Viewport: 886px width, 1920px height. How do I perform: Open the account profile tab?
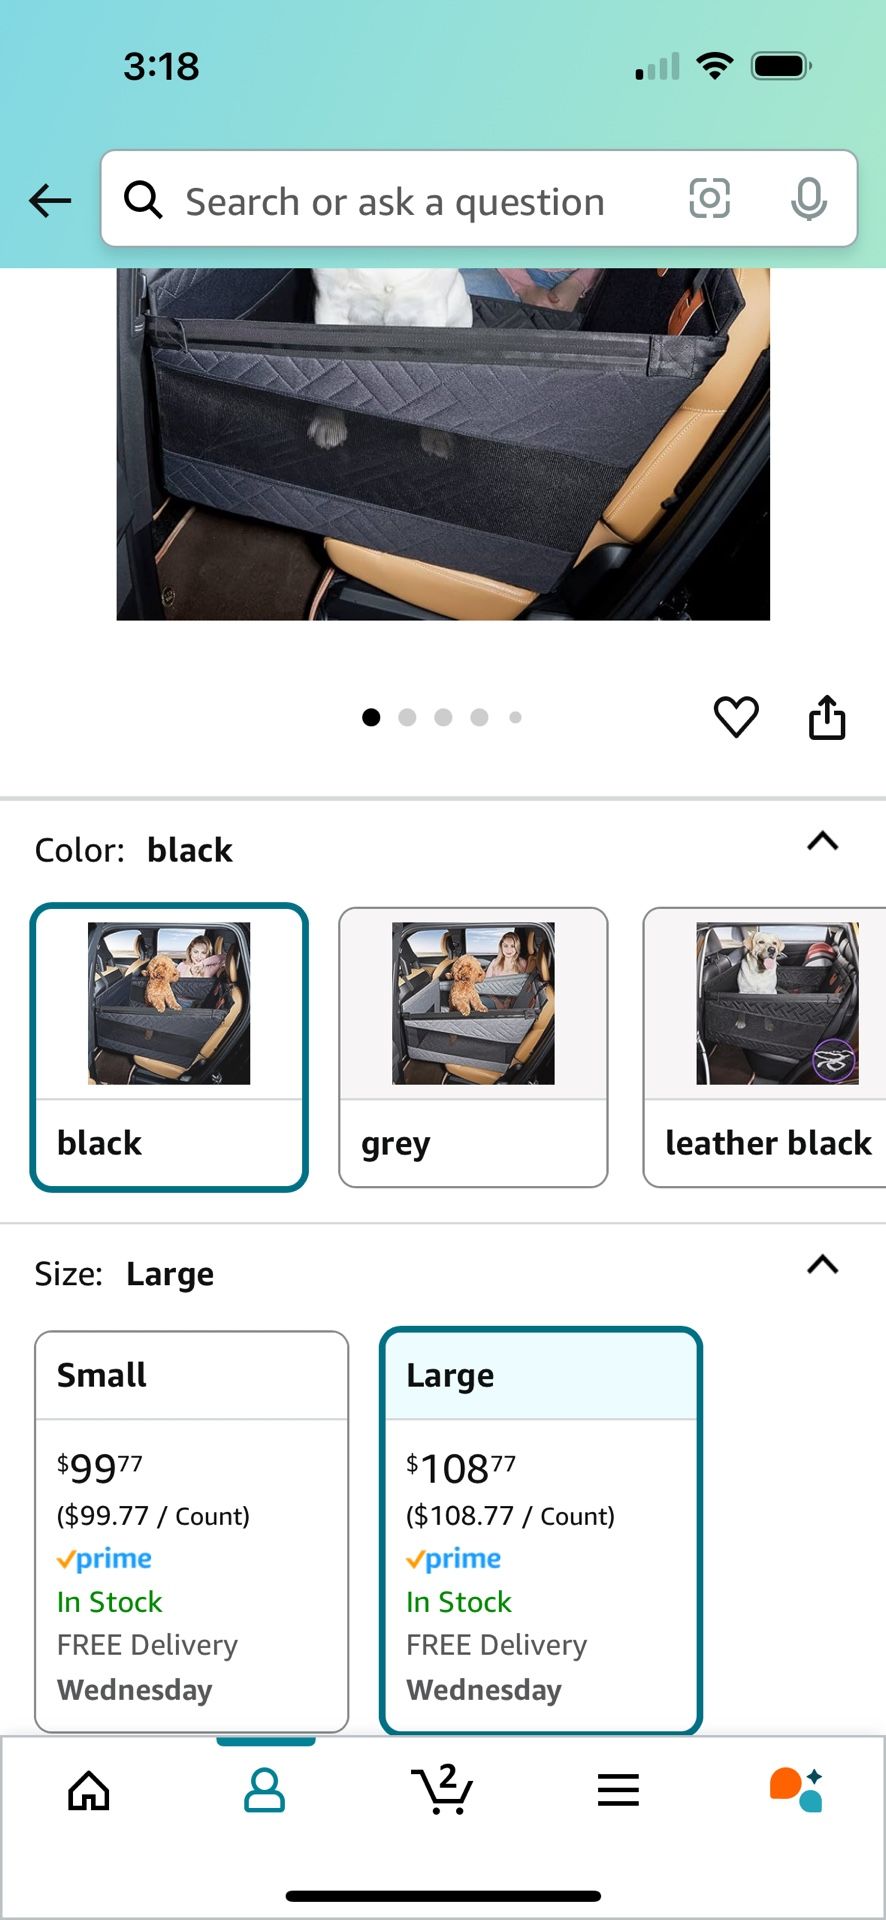click(x=265, y=1790)
